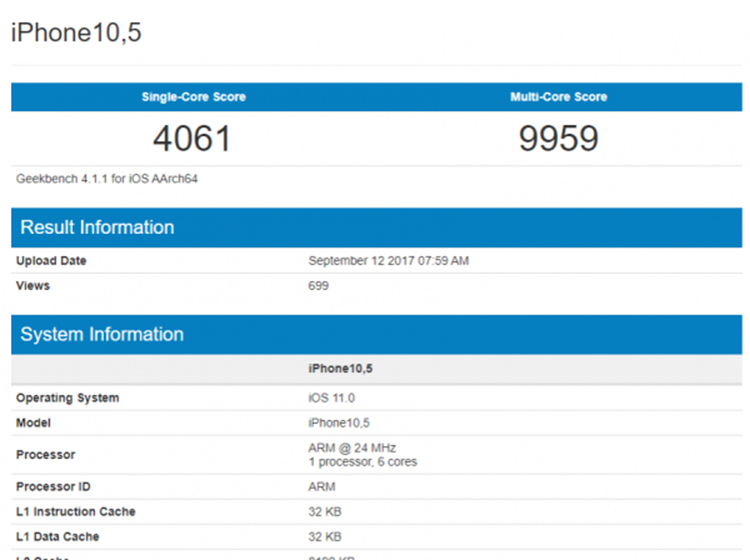Click the Model row's iPhone10,5 value

coord(338,423)
